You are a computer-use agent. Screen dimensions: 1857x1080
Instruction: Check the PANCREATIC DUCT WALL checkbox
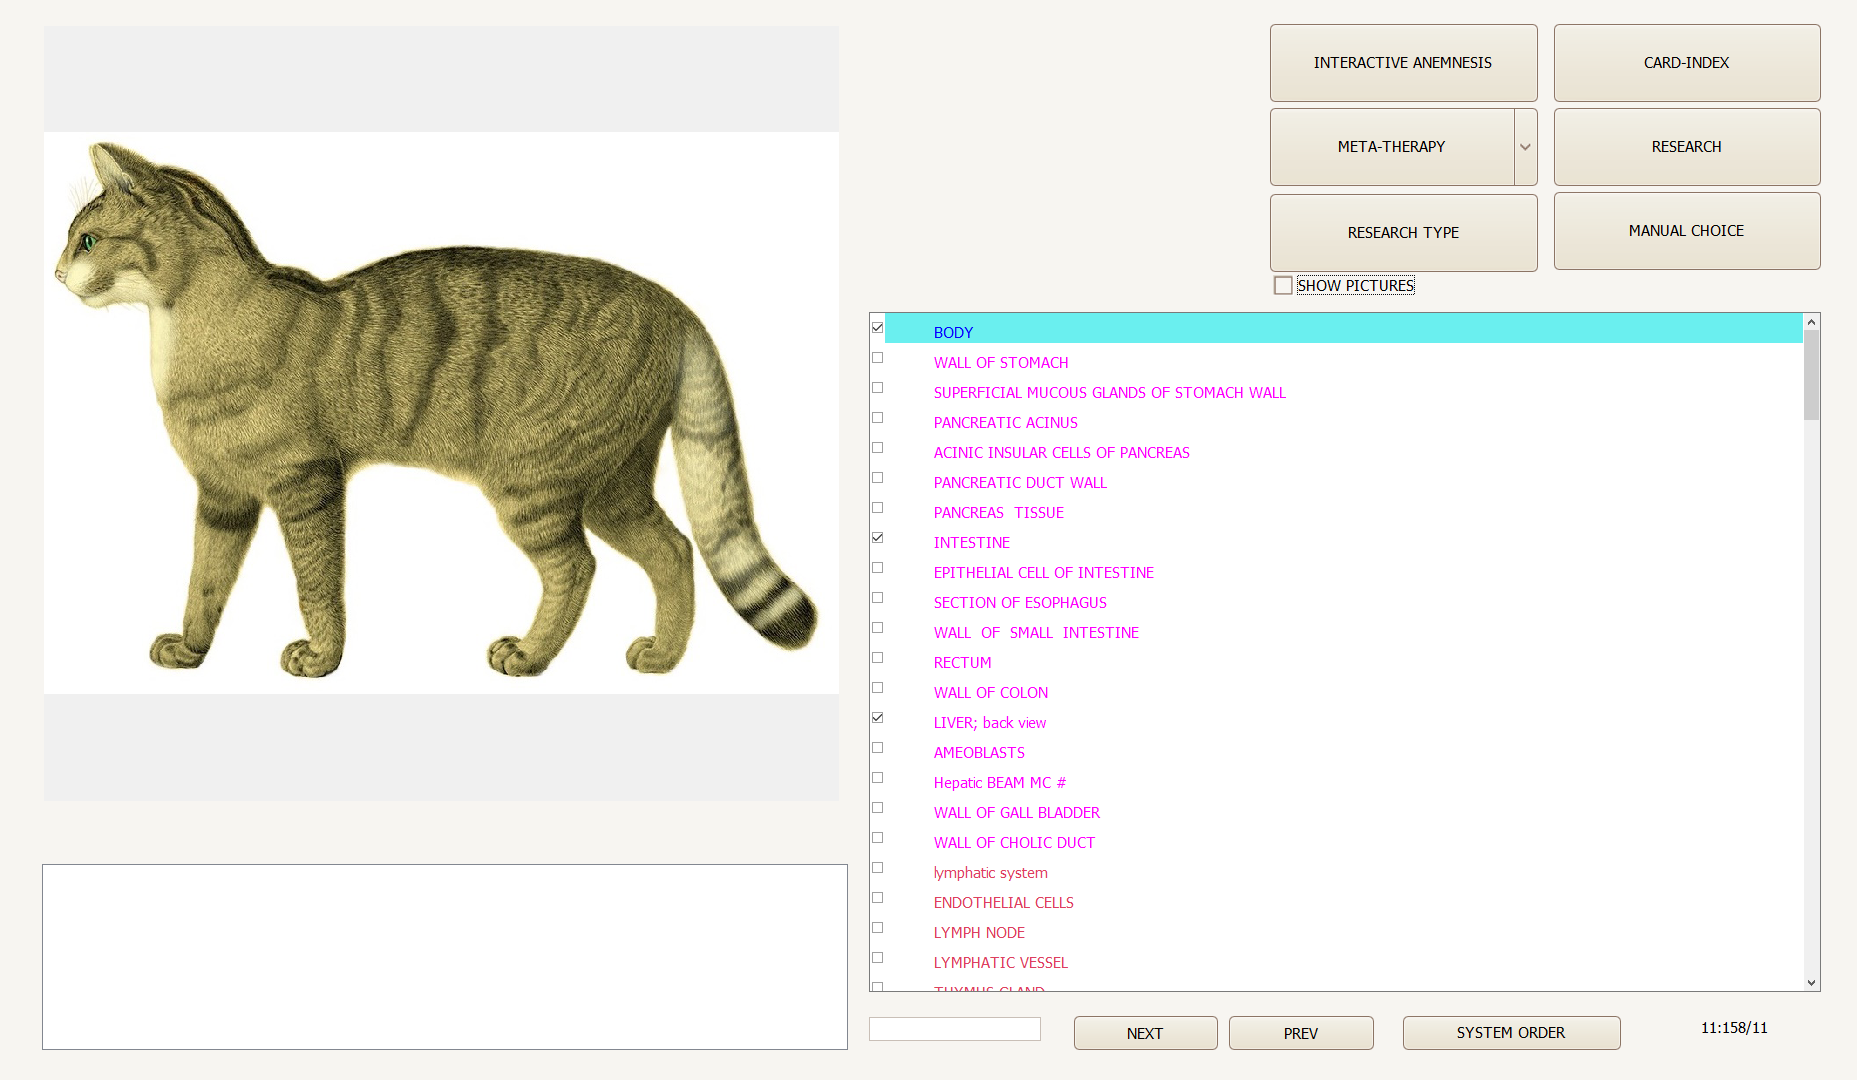877,478
